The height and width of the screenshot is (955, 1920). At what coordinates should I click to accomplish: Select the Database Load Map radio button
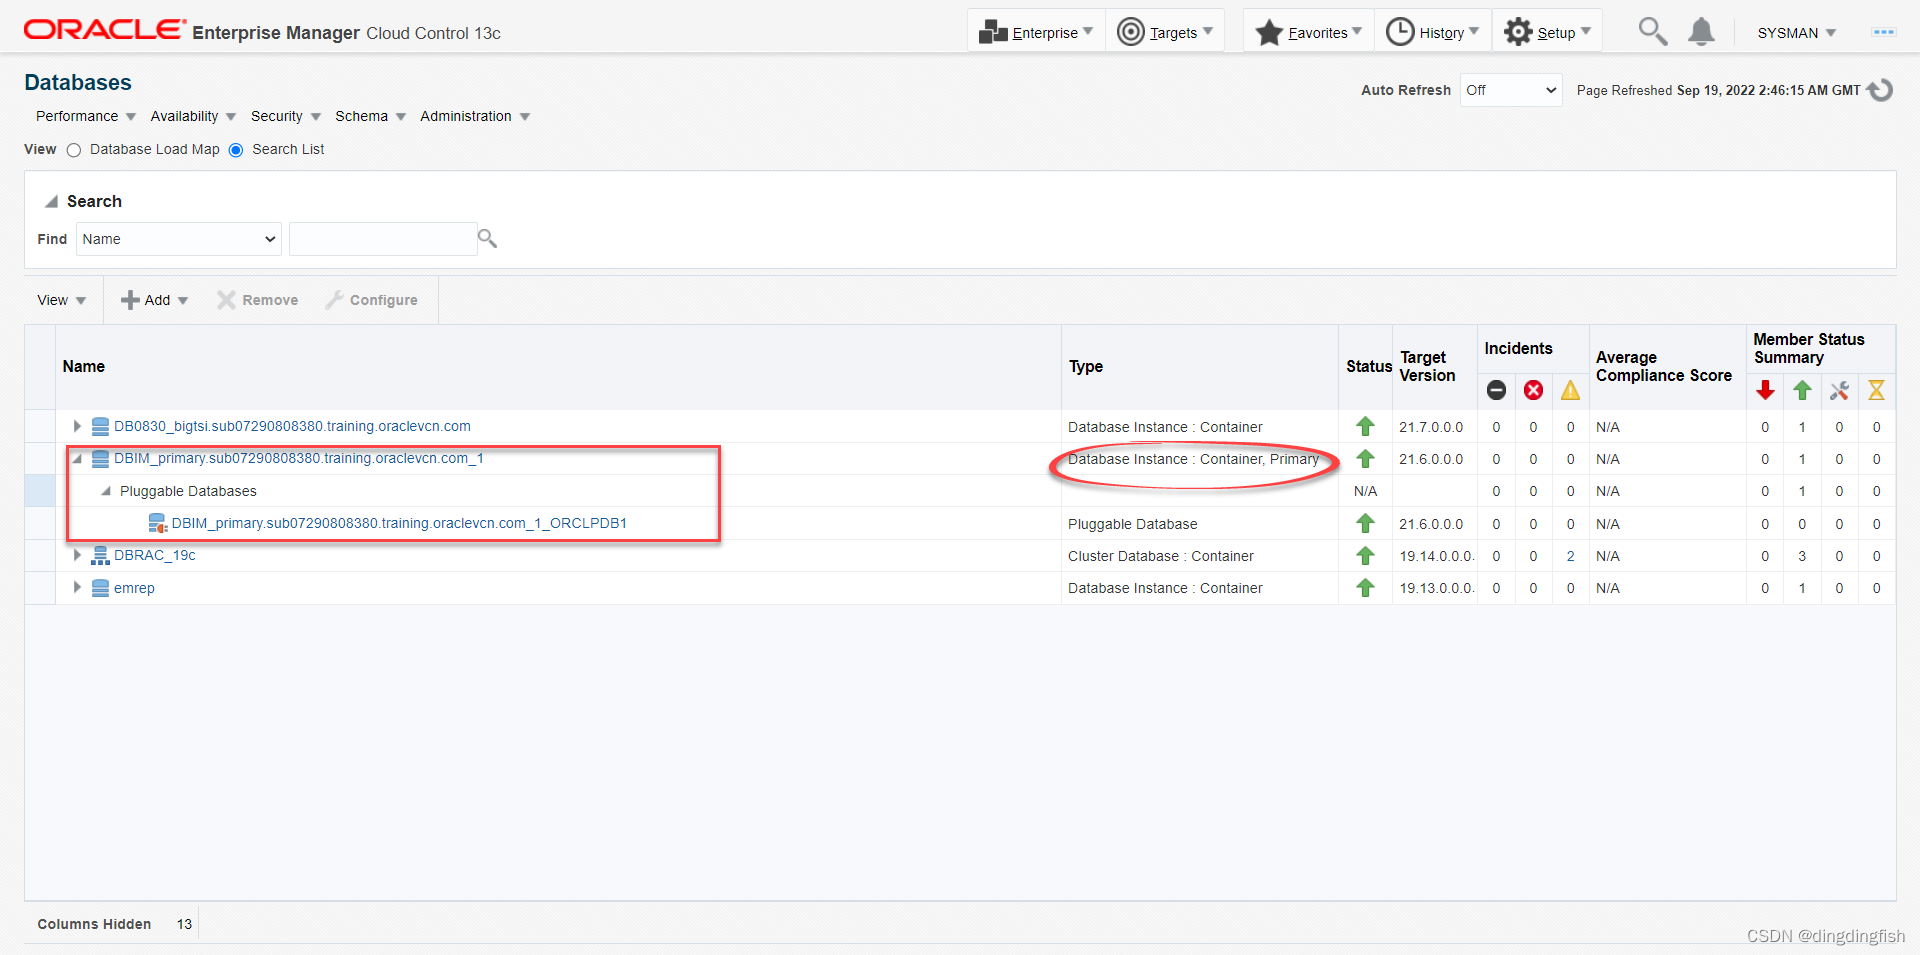[74, 150]
